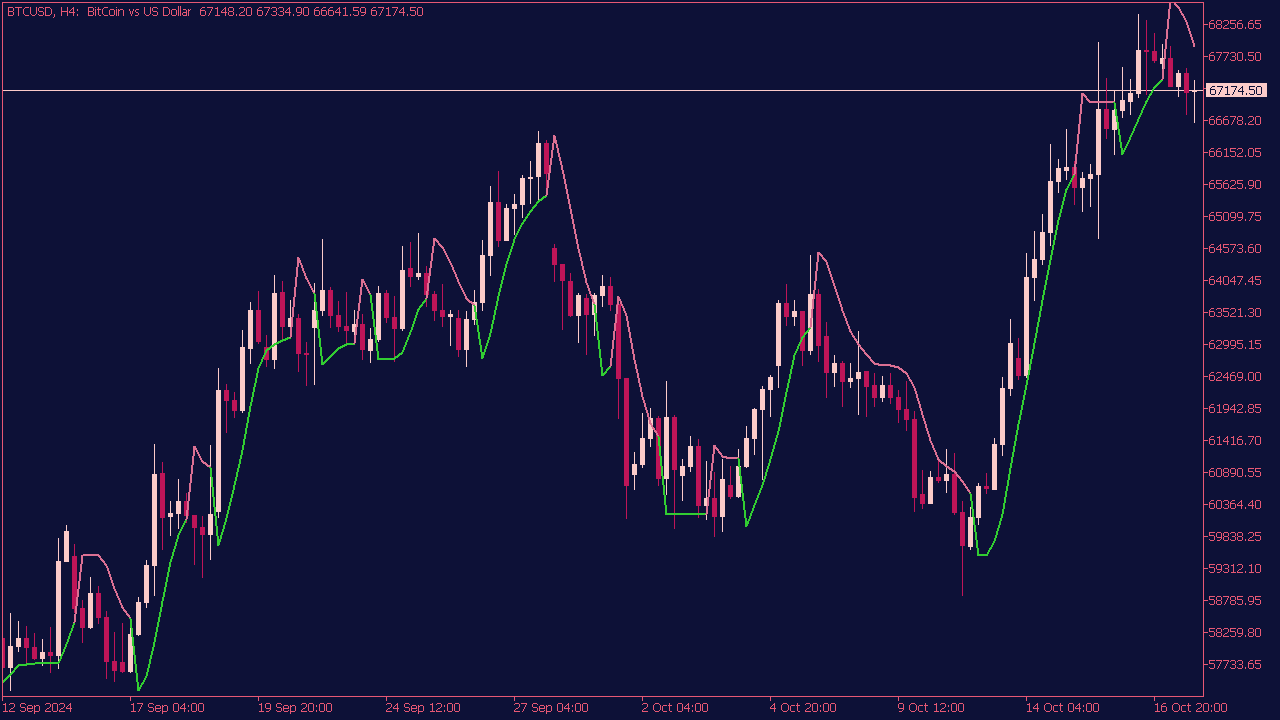Click the BTCUSD, H4 chart title text
This screenshot has width=1280, height=720.
[43, 11]
